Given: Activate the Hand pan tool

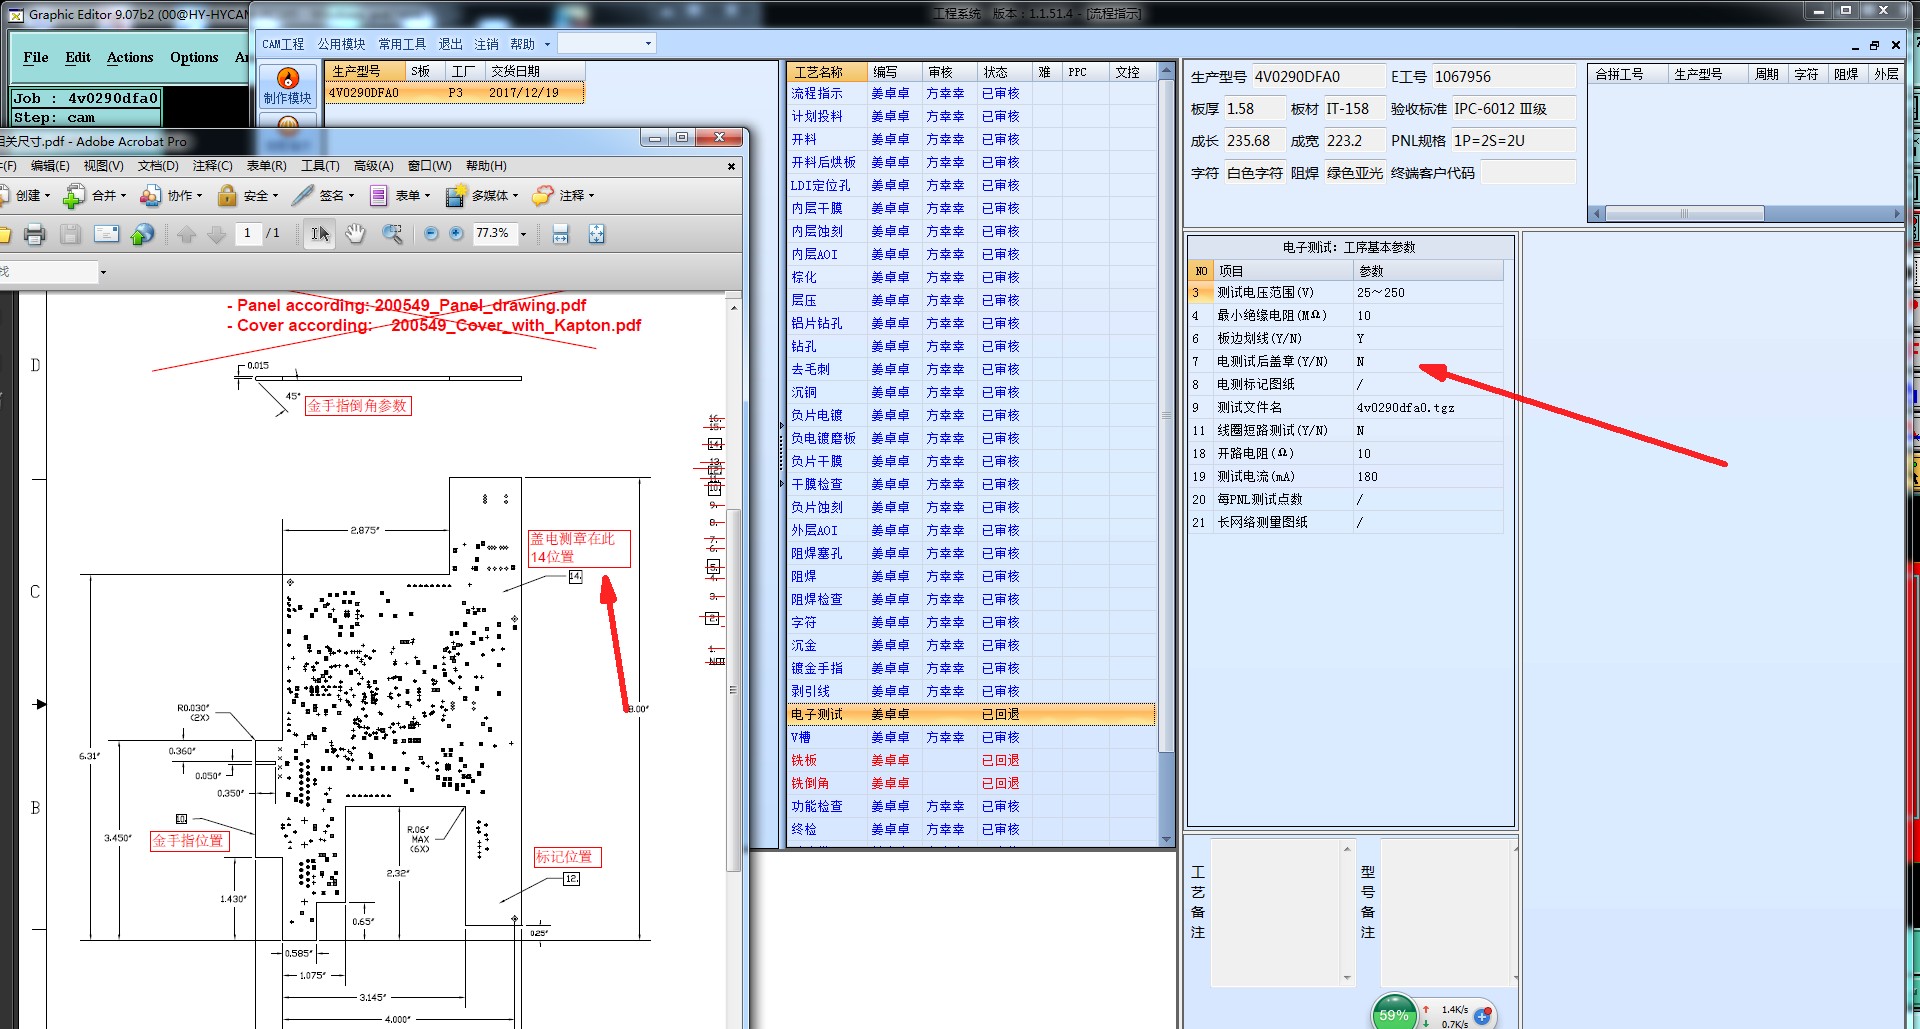Looking at the screenshot, I should [x=355, y=234].
